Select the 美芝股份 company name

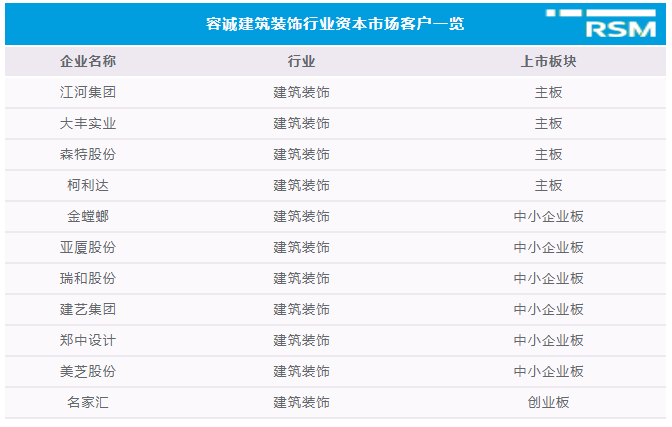88,371
